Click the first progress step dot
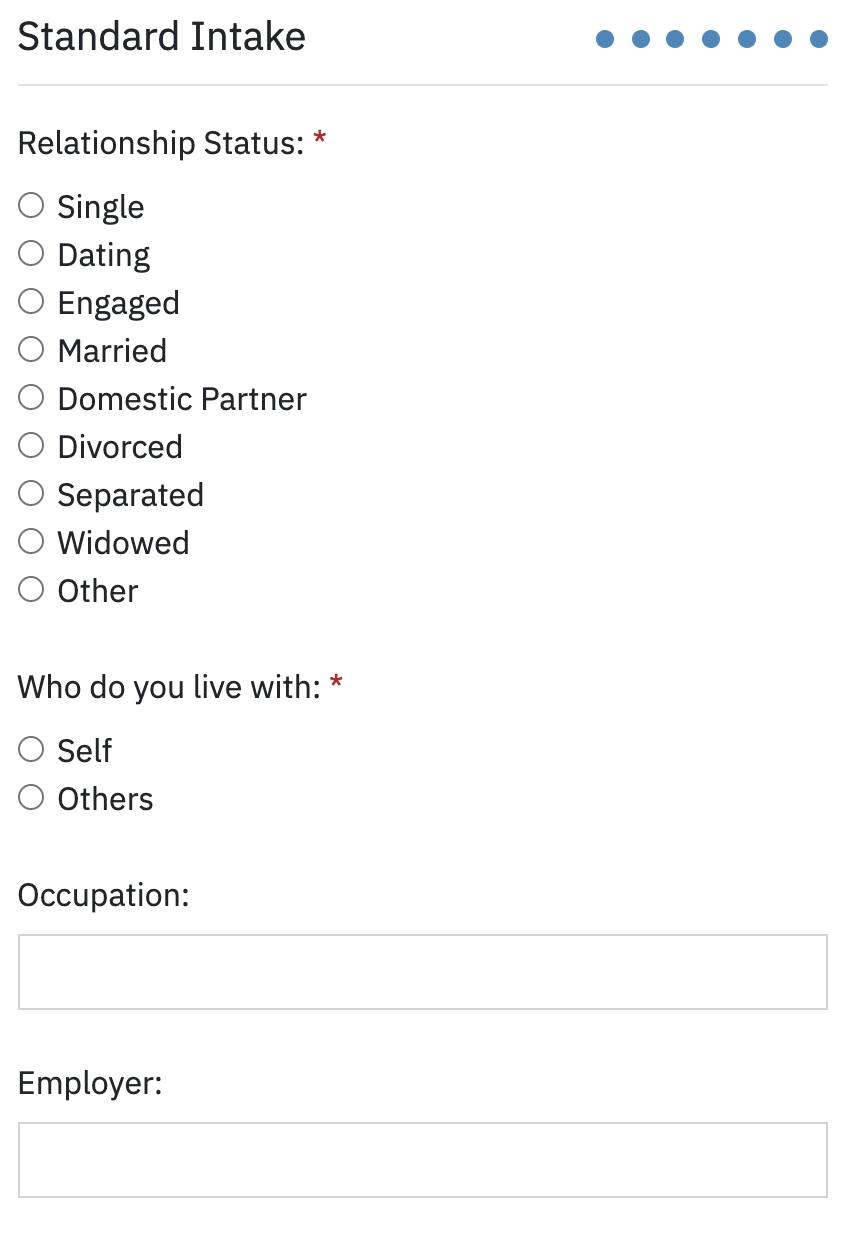The image size is (858, 1236). pos(605,39)
